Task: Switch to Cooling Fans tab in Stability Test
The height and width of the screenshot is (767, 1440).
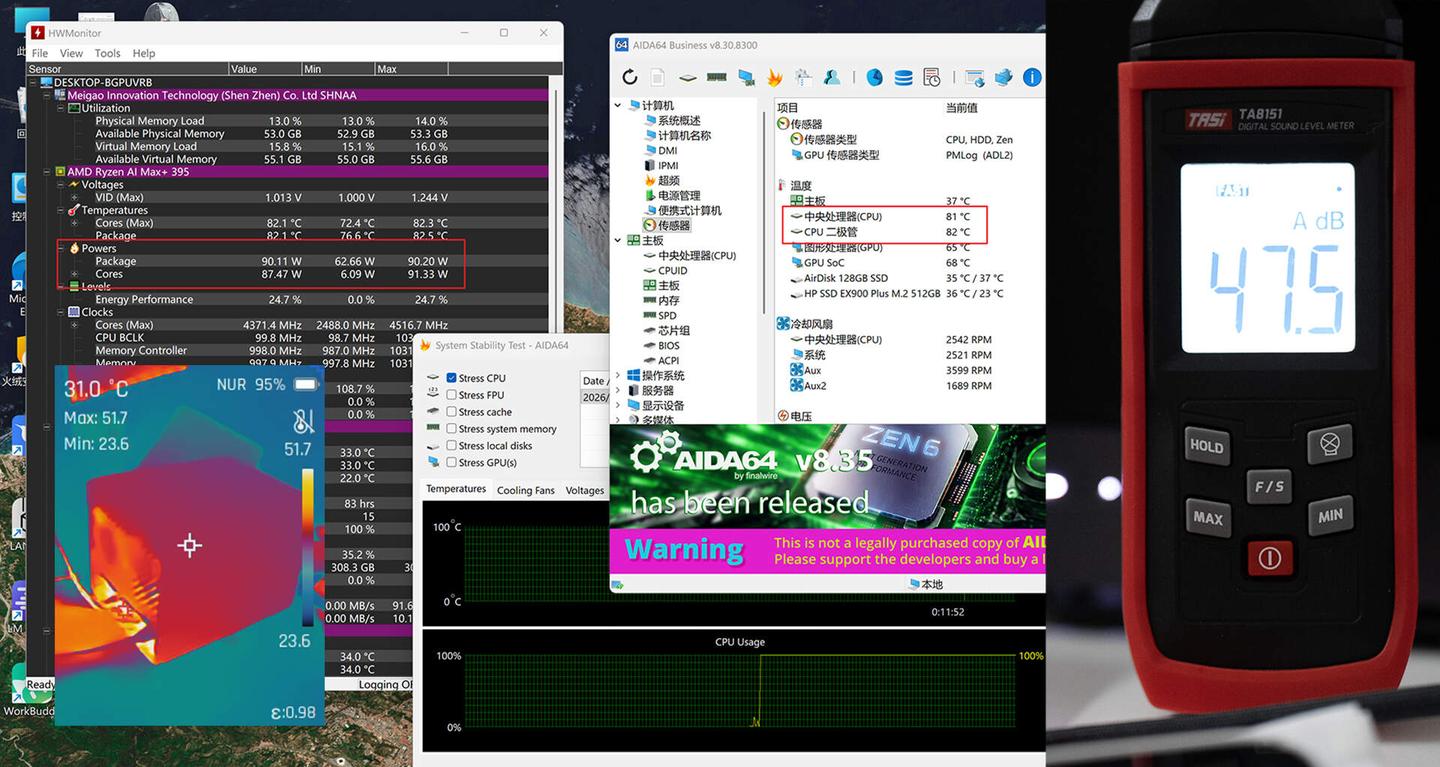Action: coord(526,490)
